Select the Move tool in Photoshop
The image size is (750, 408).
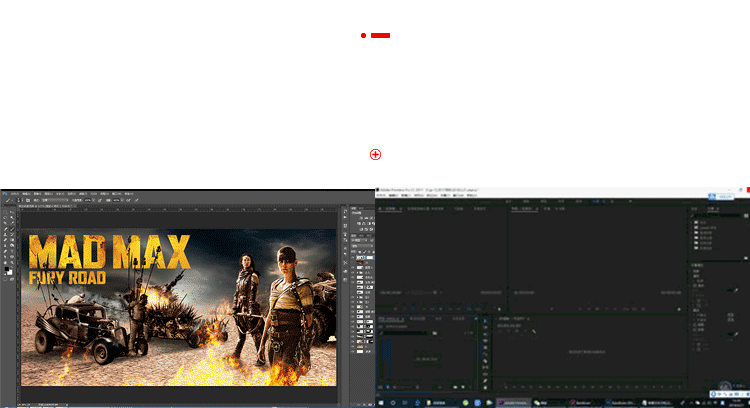pyautogui.click(x=12, y=212)
